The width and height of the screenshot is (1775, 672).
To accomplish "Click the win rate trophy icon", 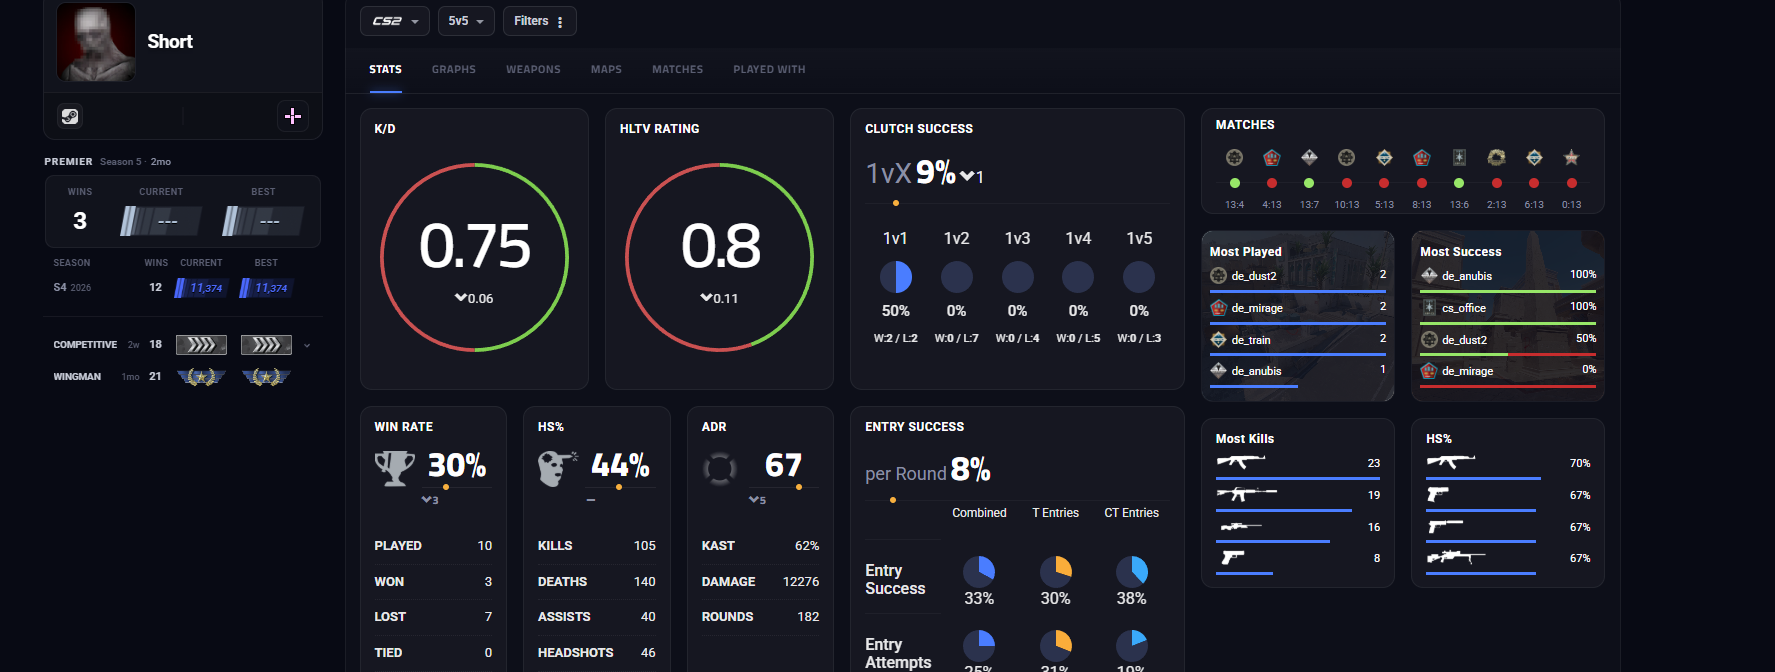I will click(x=394, y=467).
